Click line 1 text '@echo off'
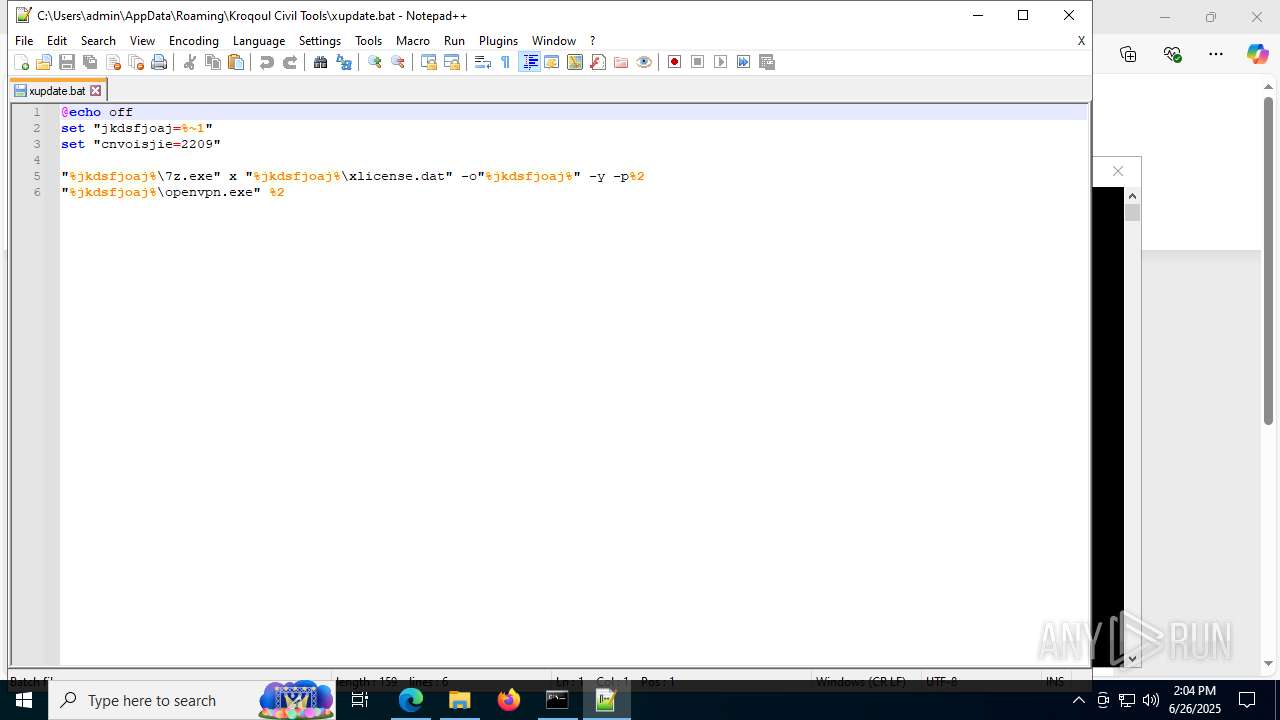1280x720 pixels. (x=97, y=112)
